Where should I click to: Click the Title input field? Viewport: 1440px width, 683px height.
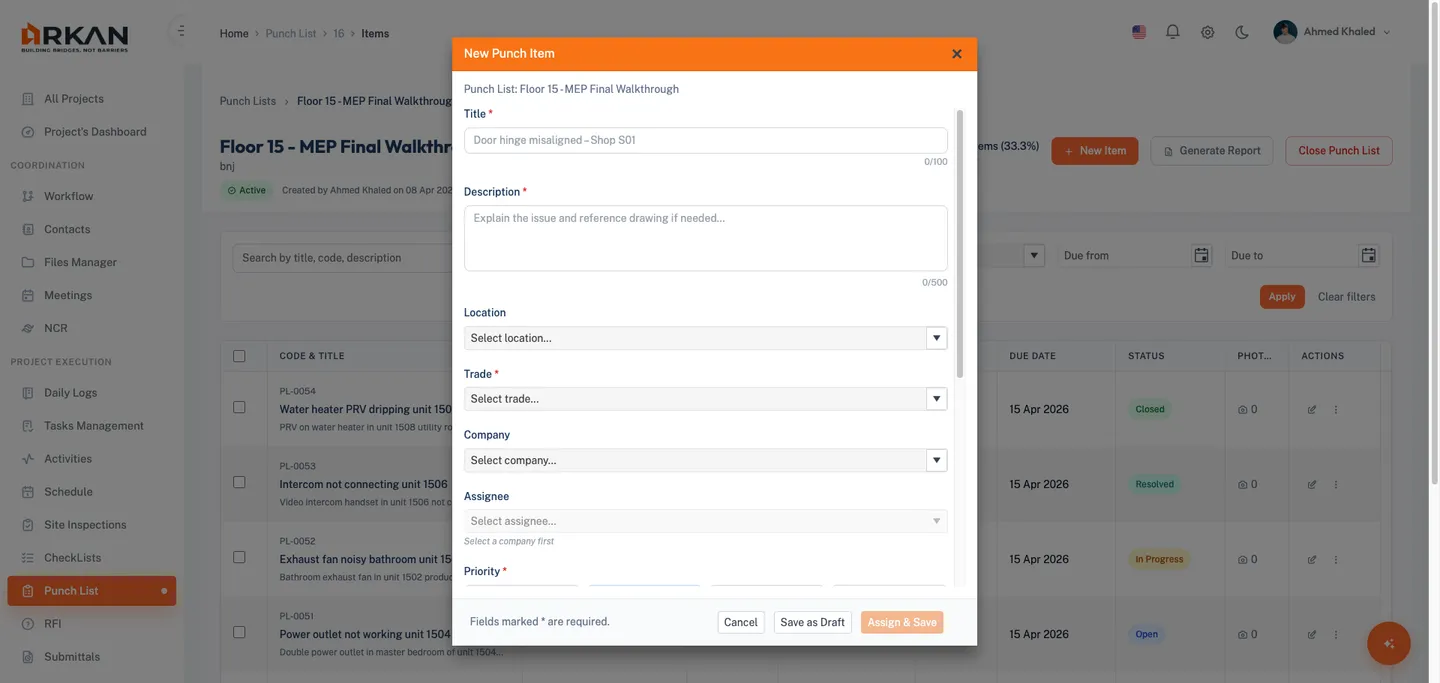tap(705, 141)
